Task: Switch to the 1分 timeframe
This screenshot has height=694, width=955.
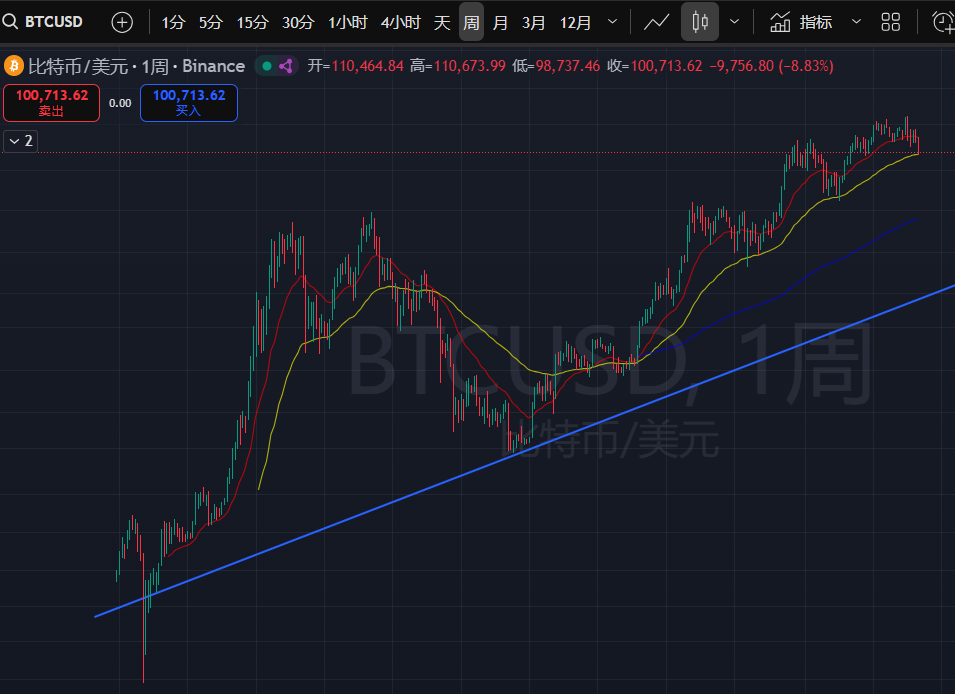Action: [x=173, y=22]
